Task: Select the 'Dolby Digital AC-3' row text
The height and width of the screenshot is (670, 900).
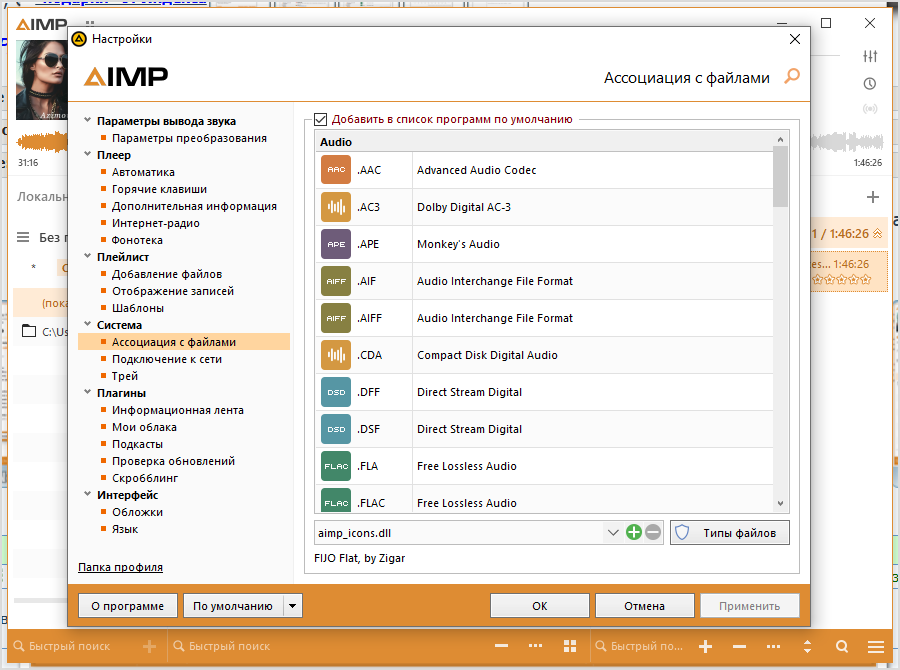Action: 464,207
